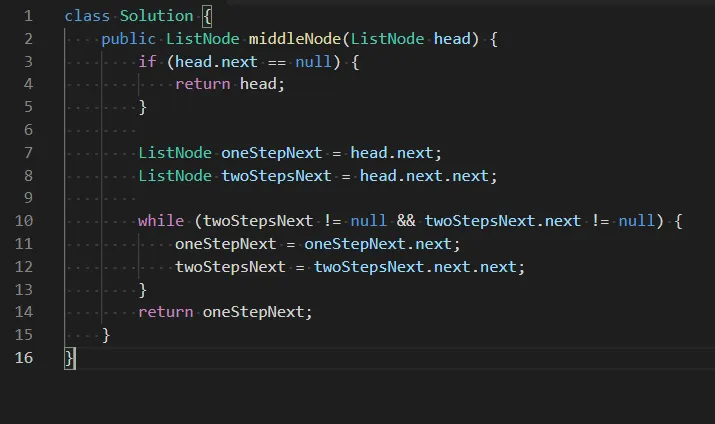Click the 'class' keyword on line 1
Screen dimensions: 715x424
(87, 16)
